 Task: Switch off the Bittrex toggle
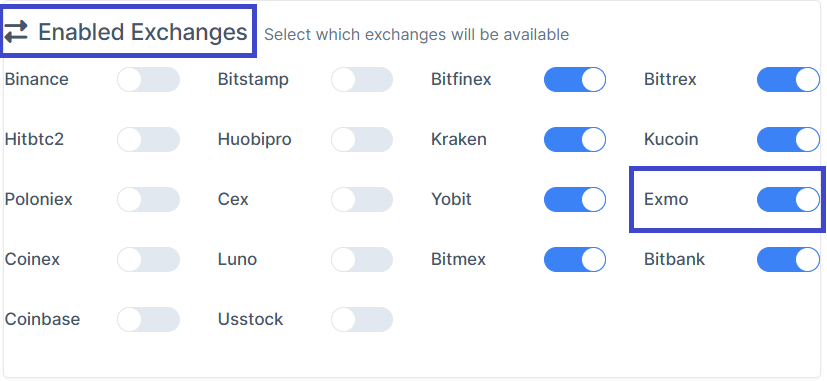788,80
